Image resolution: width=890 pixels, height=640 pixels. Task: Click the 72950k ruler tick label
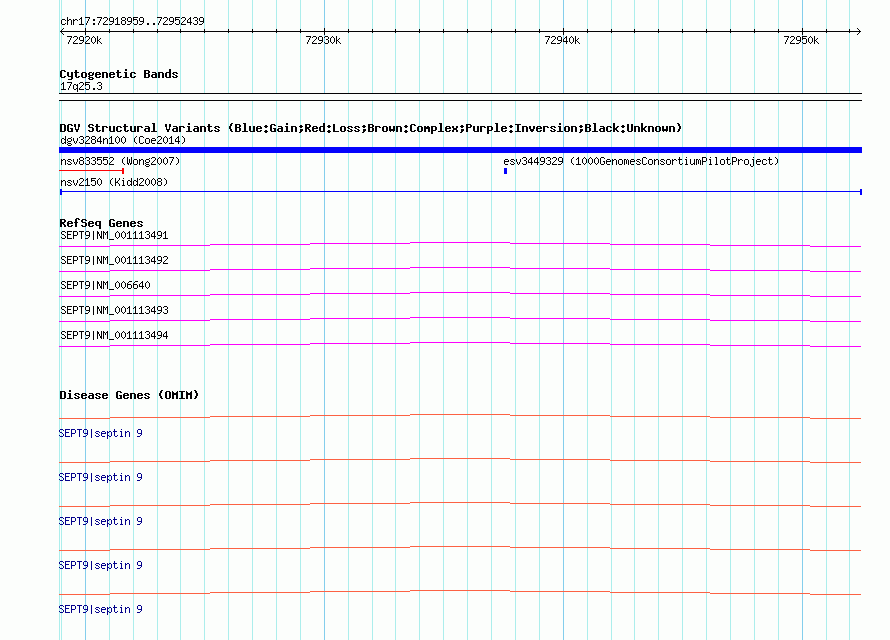click(x=801, y=40)
